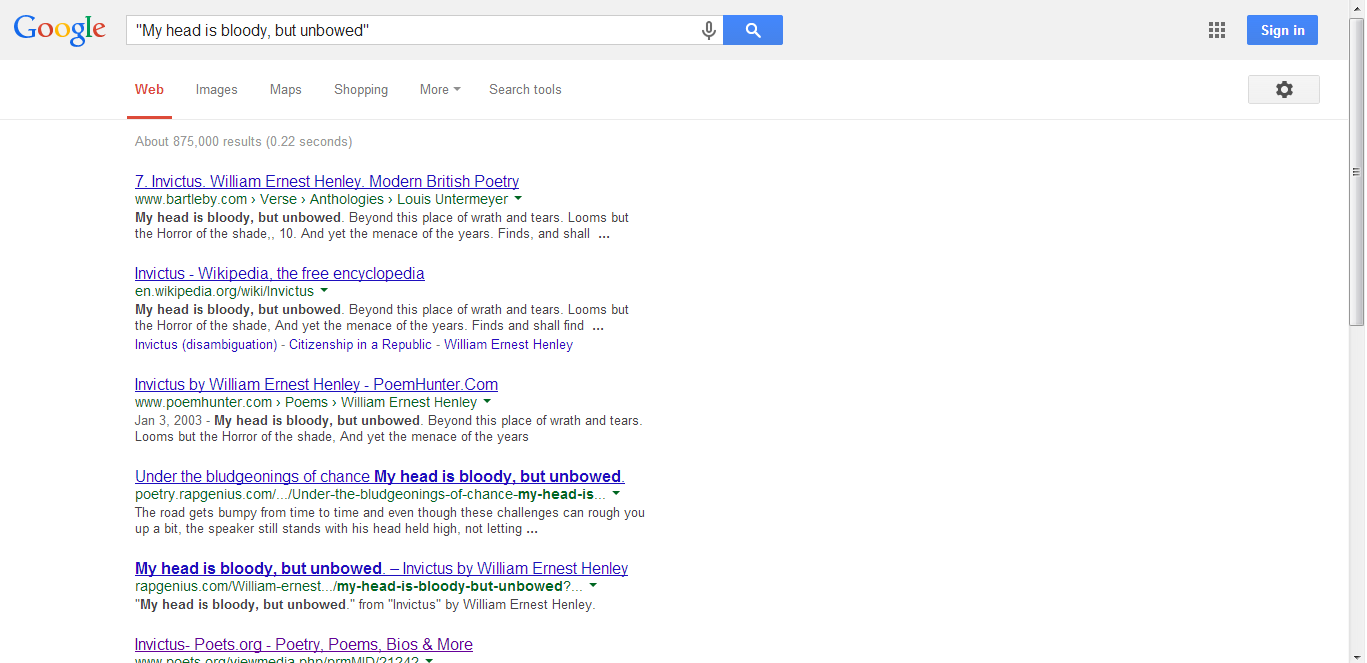The height and width of the screenshot is (663, 1367).
Task: Open the Invictus Poets.org result
Action: (x=304, y=644)
